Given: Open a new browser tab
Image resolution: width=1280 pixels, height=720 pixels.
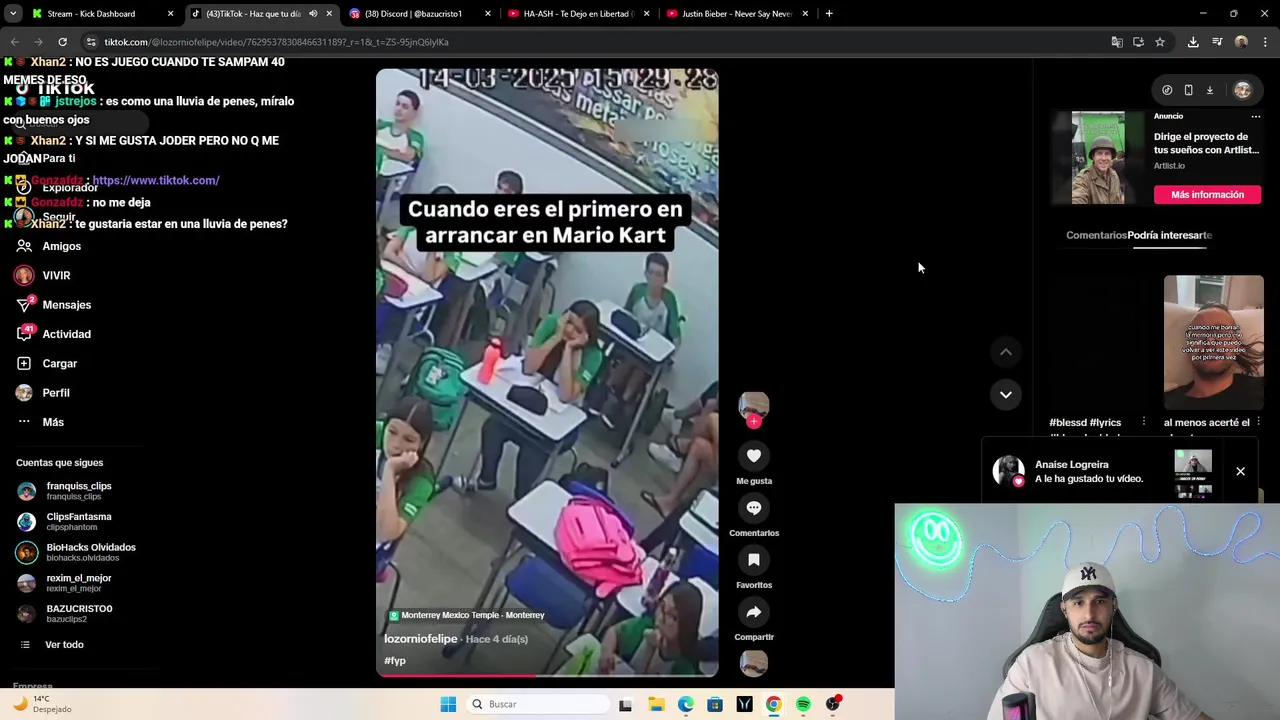Looking at the screenshot, I should (x=829, y=14).
